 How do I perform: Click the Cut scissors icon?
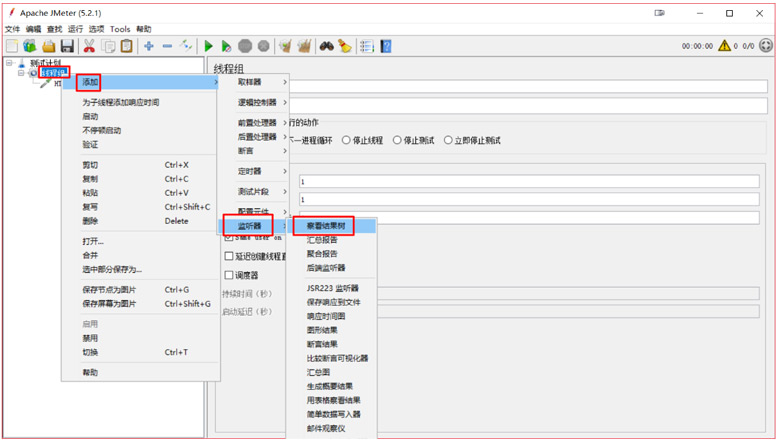[x=89, y=46]
